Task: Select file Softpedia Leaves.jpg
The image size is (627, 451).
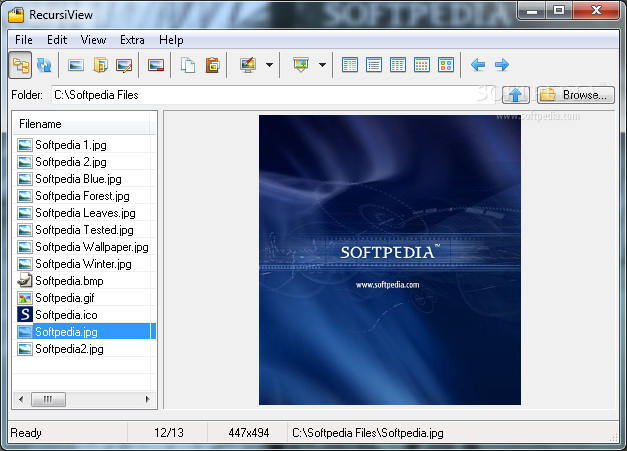Action: [x=84, y=213]
